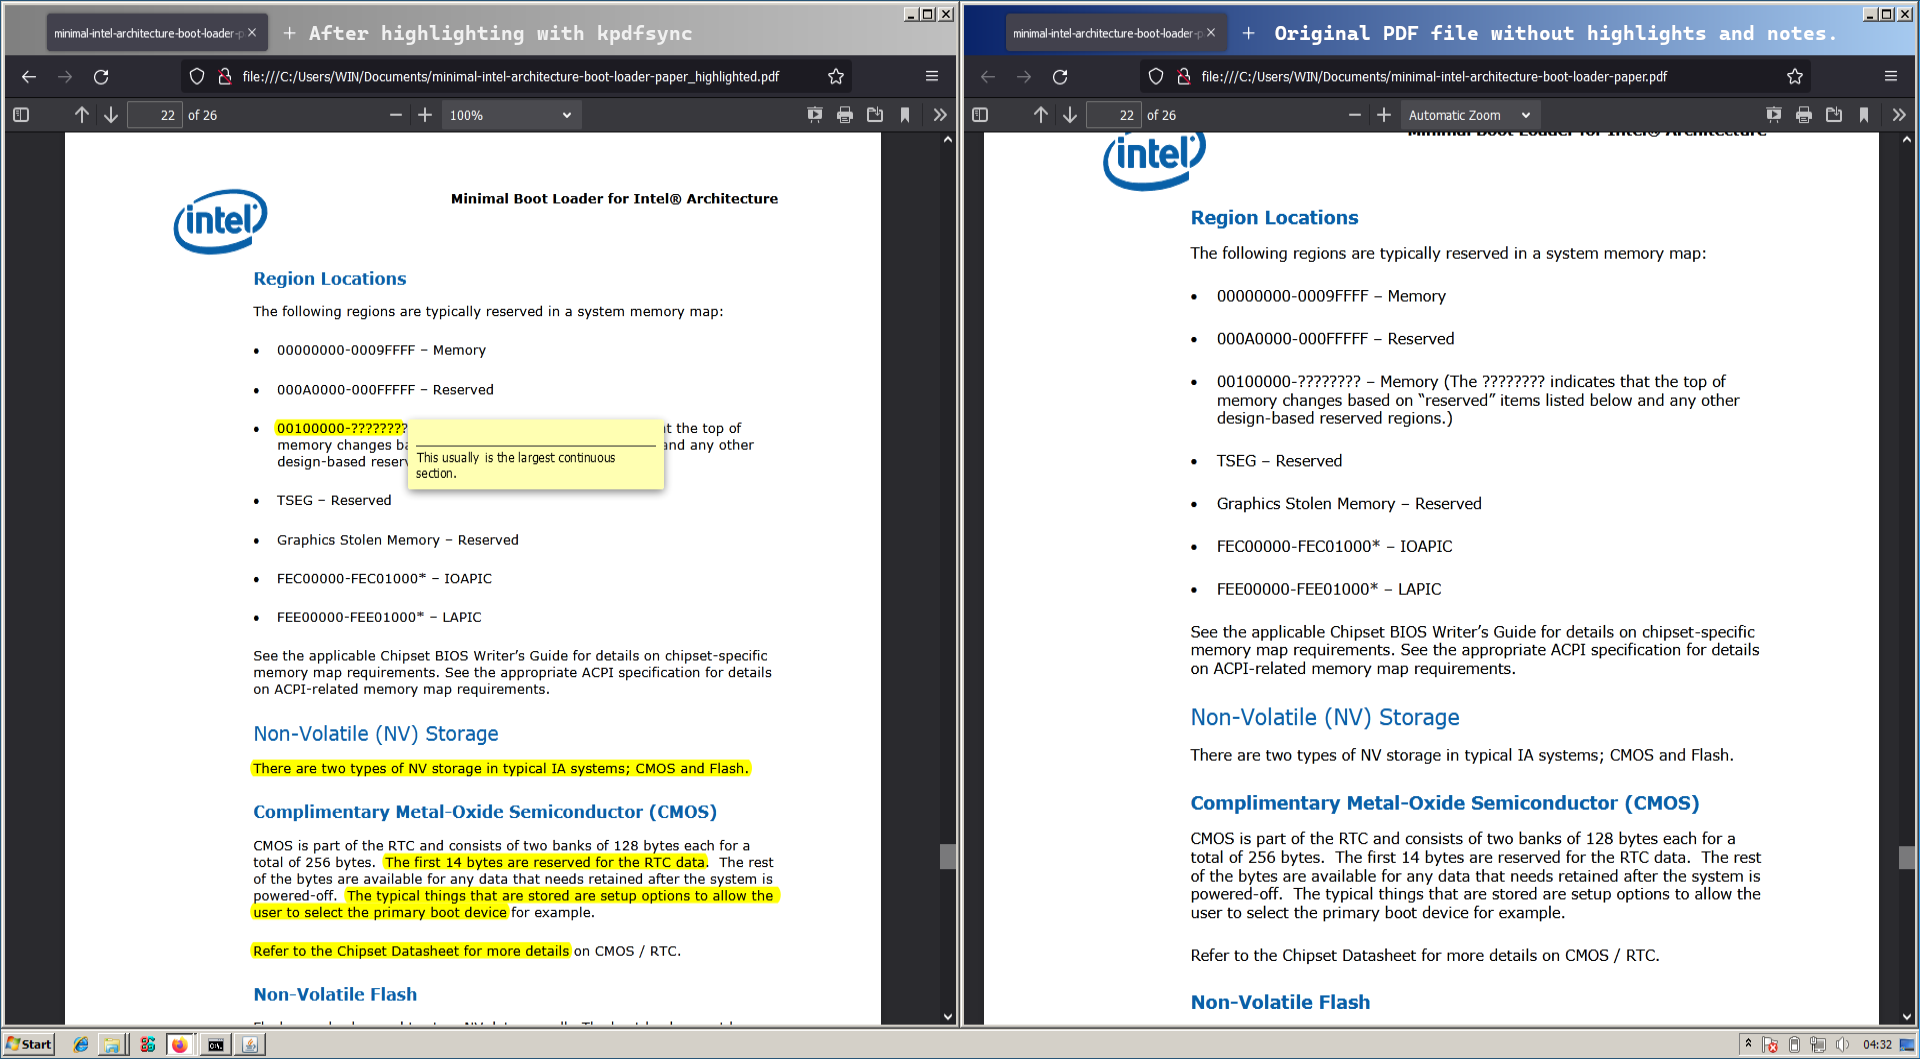
Task: Reload the highlighted PDF page
Action: click(x=101, y=76)
